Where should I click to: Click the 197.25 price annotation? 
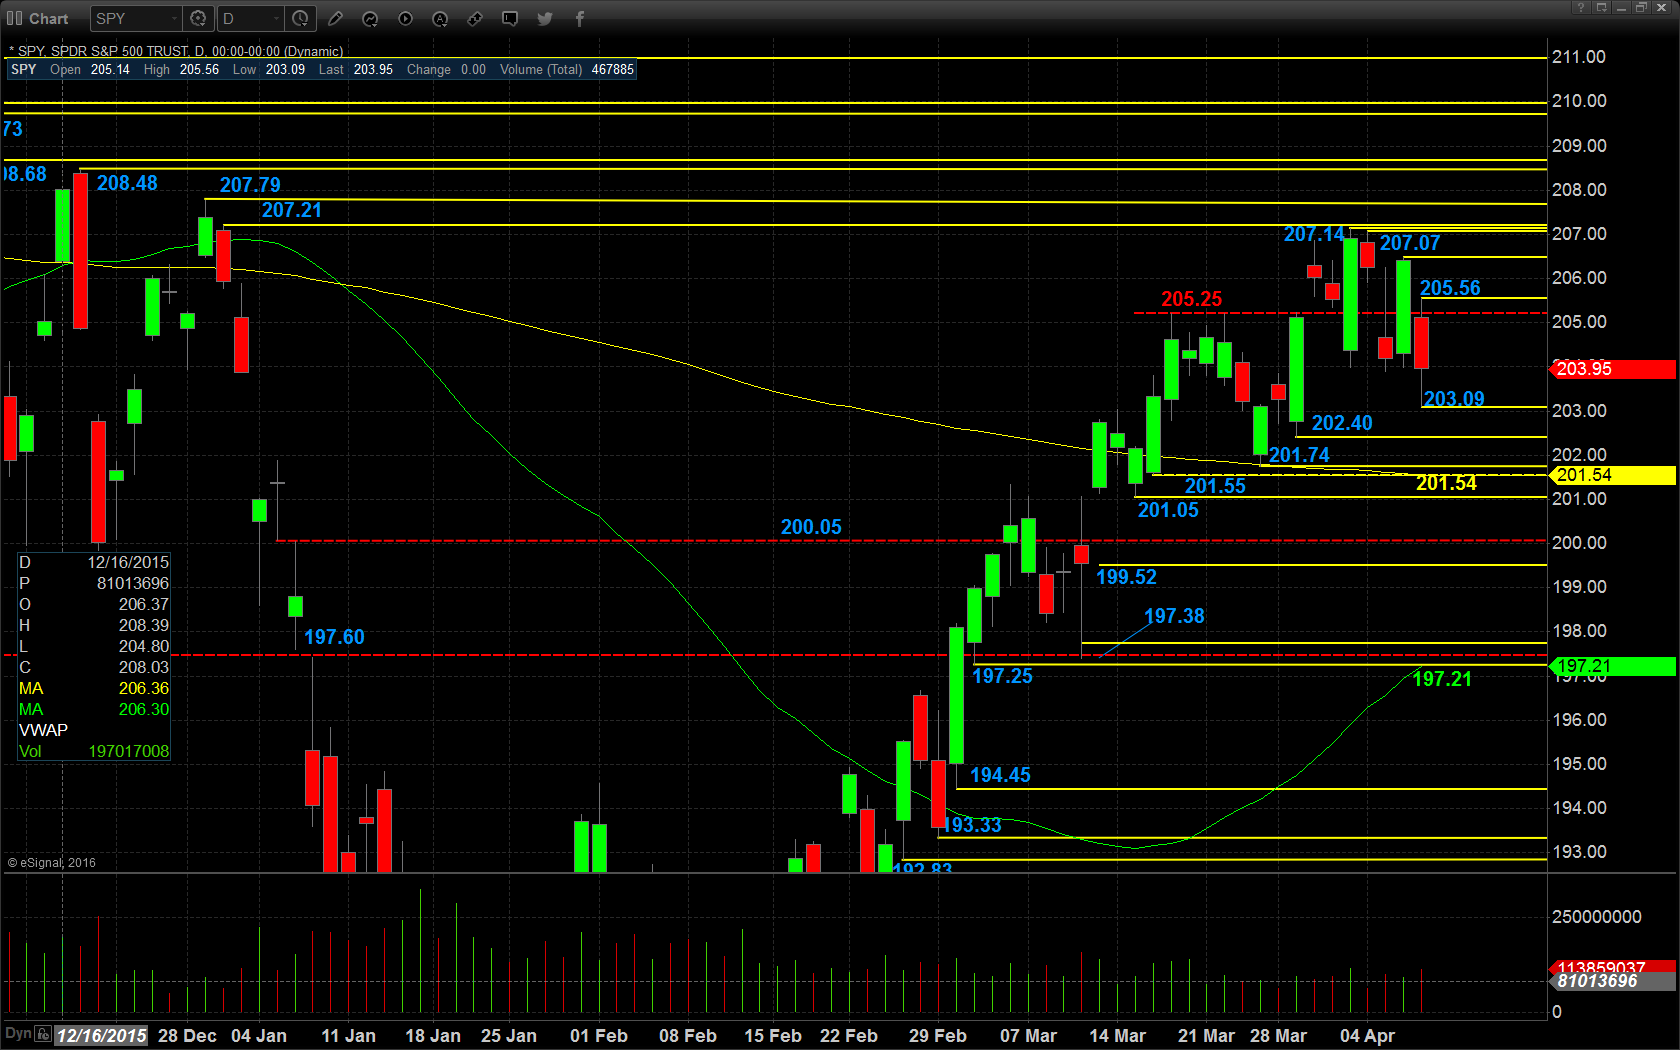(x=1002, y=676)
